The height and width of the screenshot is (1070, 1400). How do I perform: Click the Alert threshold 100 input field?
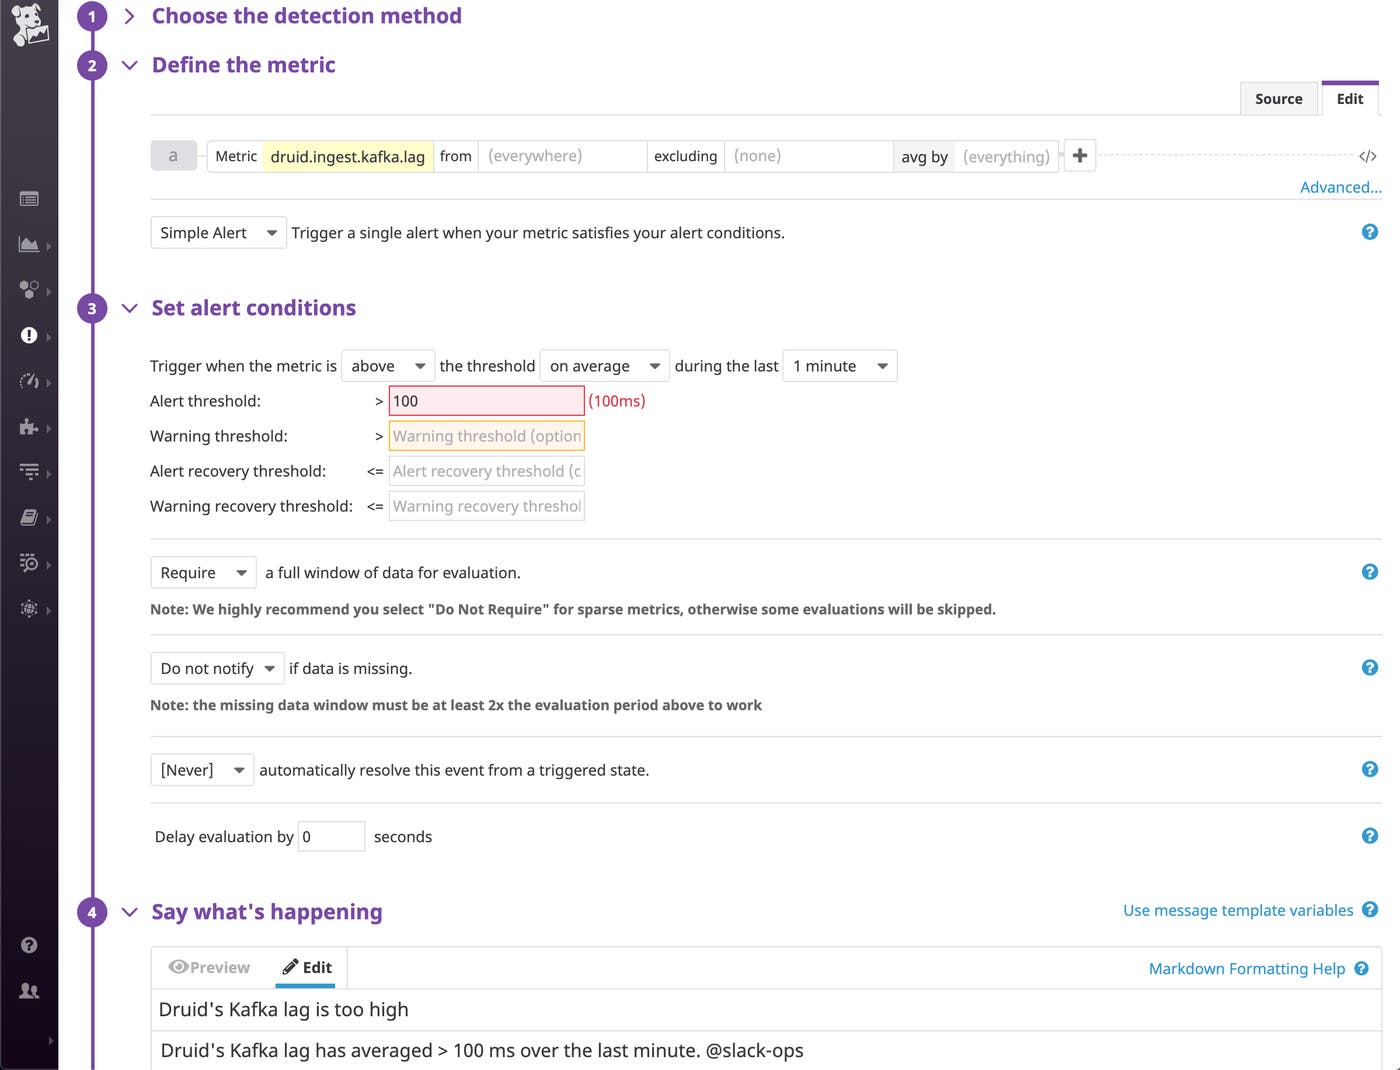[x=486, y=400]
